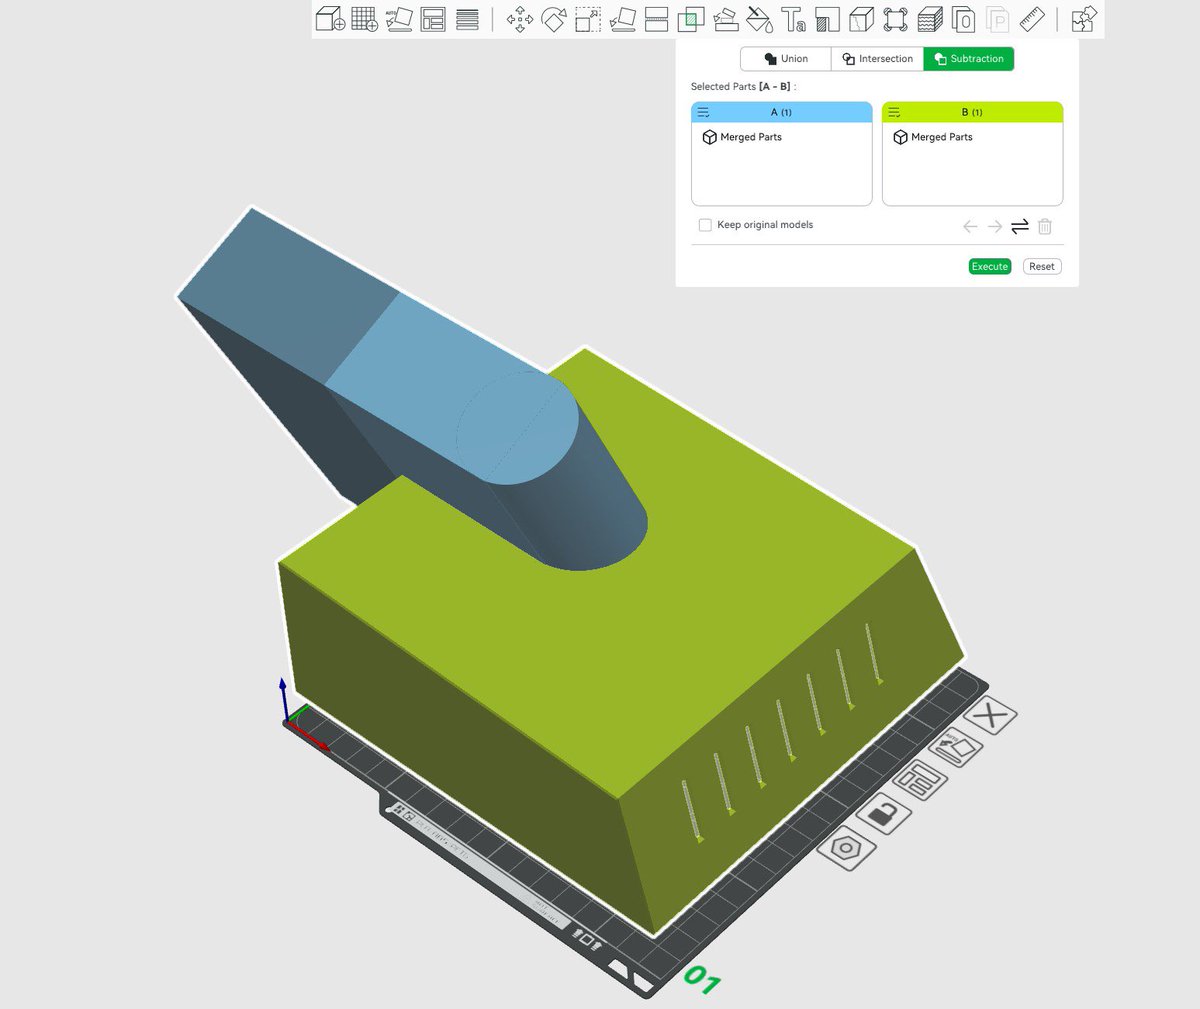
Task: Select the color painting bucket icon
Action: [760, 19]
